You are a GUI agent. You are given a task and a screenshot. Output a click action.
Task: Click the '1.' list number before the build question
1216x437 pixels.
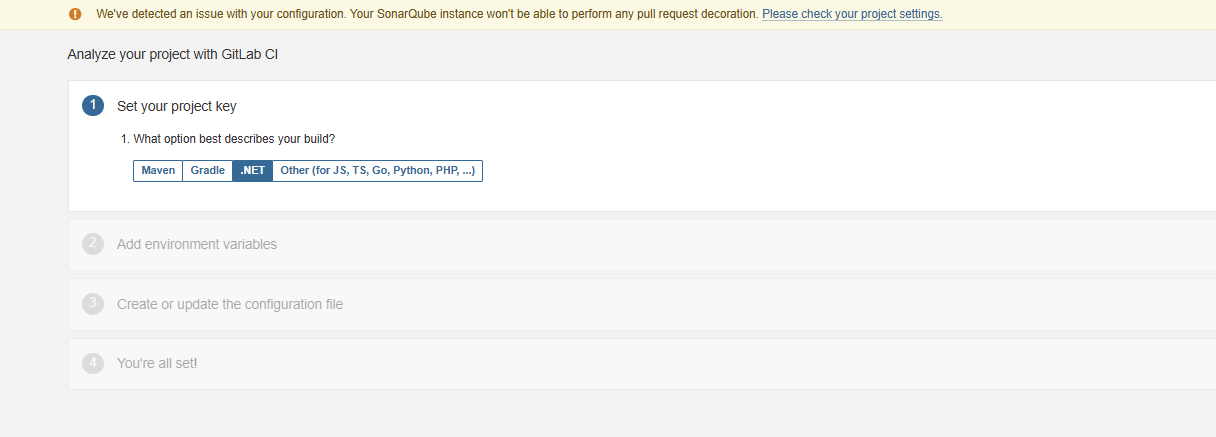125,139
